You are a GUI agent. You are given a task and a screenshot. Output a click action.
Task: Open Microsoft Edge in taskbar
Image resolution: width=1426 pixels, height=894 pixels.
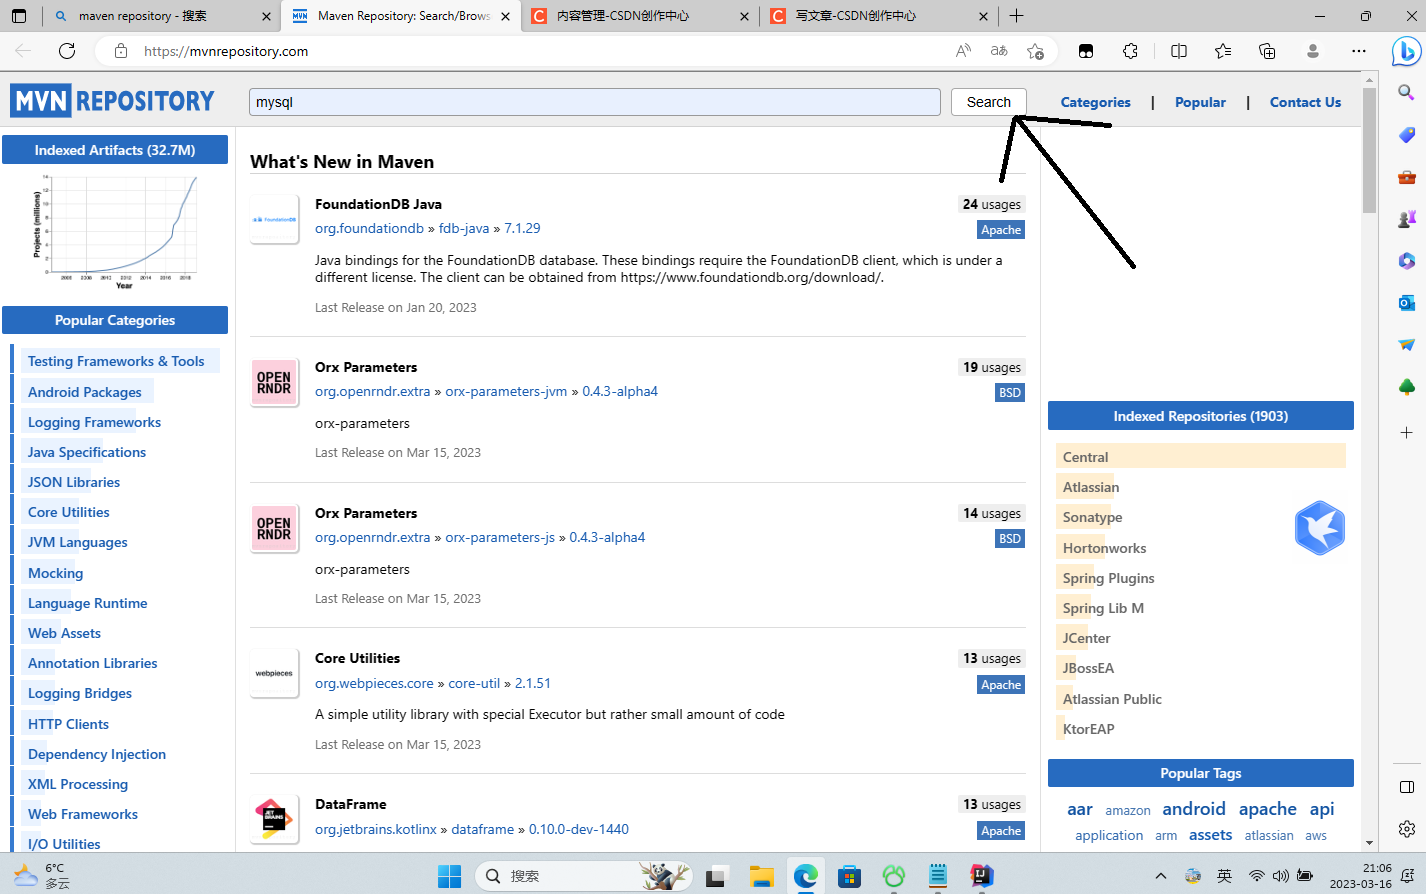tap(806, 876)
